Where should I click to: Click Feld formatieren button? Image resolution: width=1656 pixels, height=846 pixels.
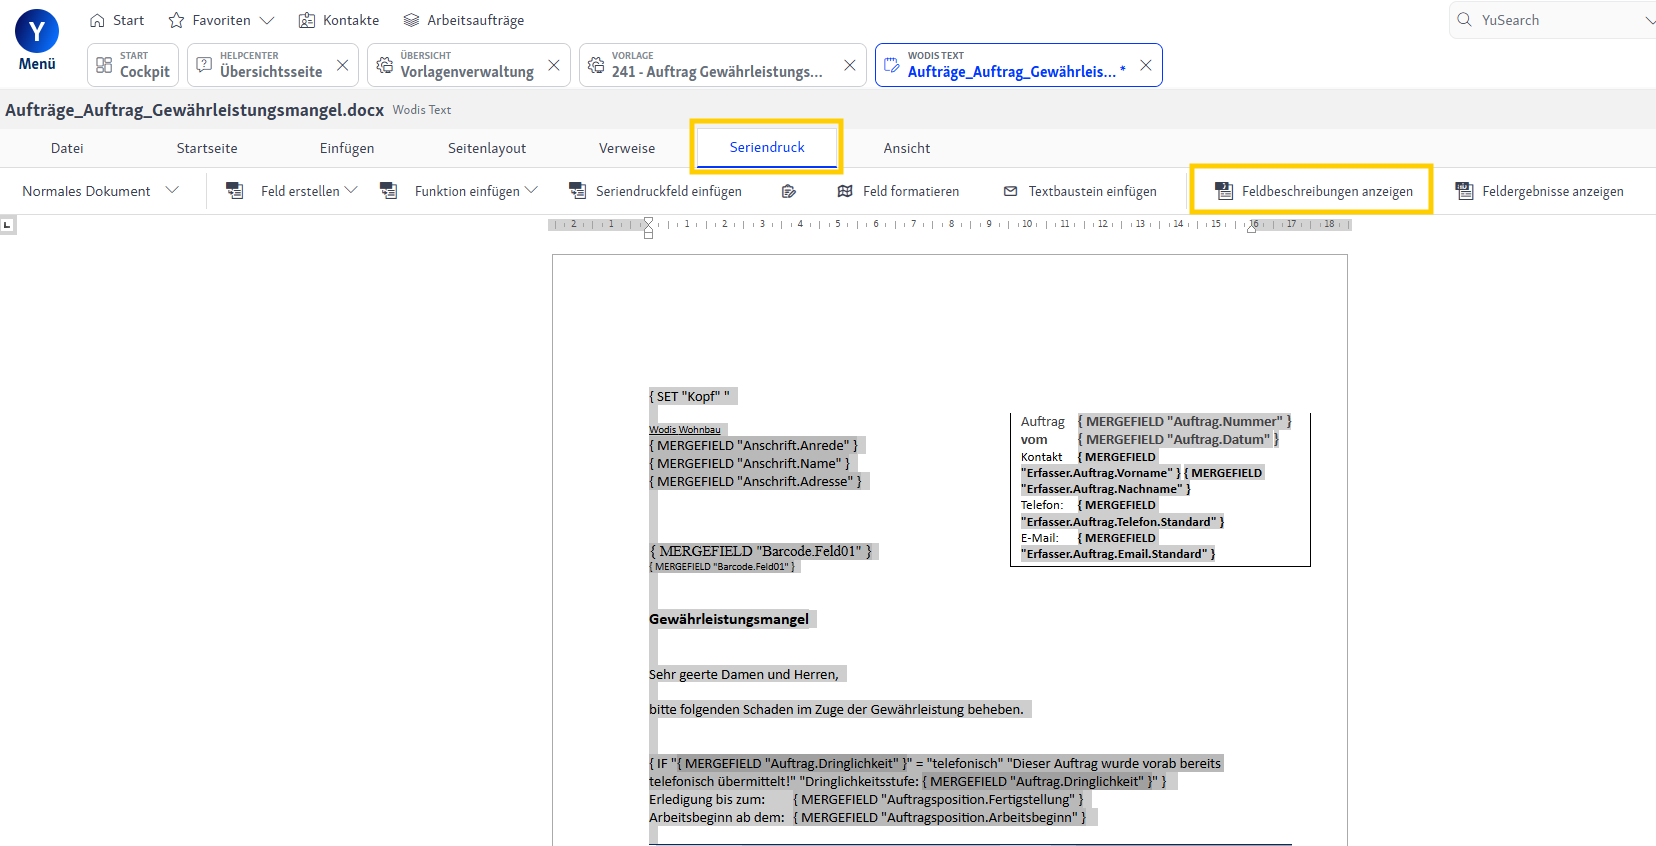(x=898, y=191)
